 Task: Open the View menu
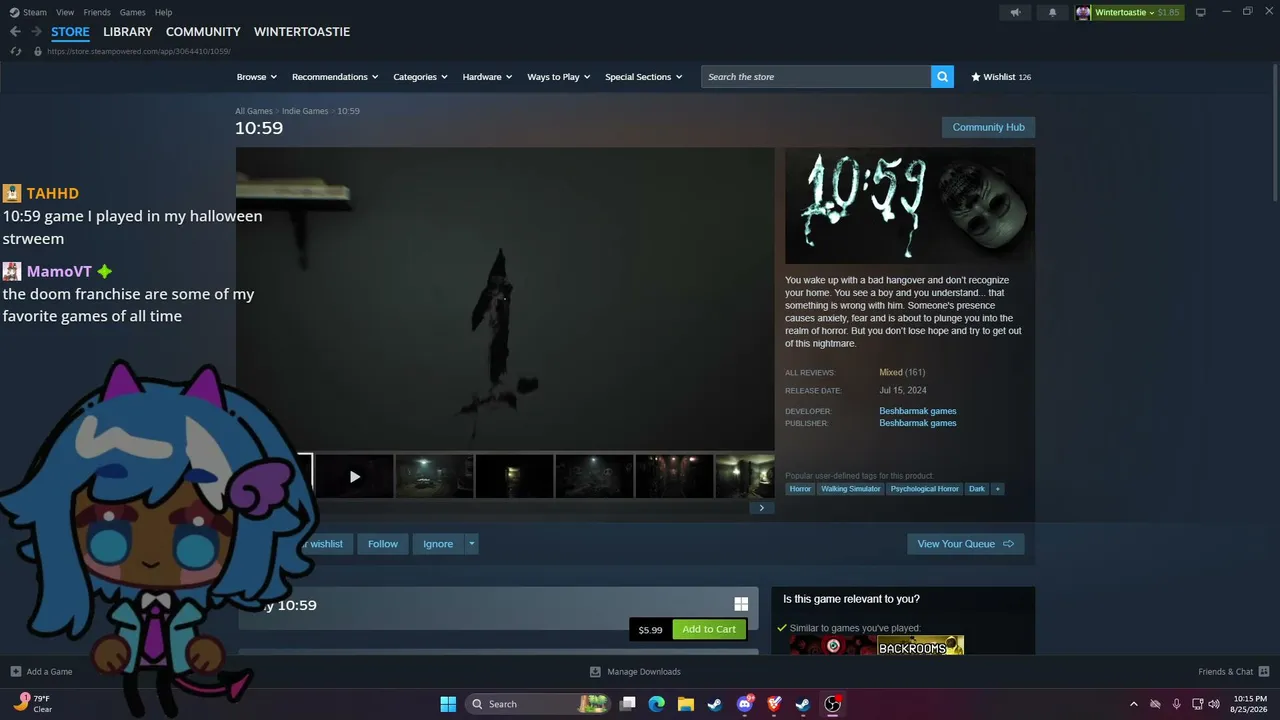coord(65,12)
